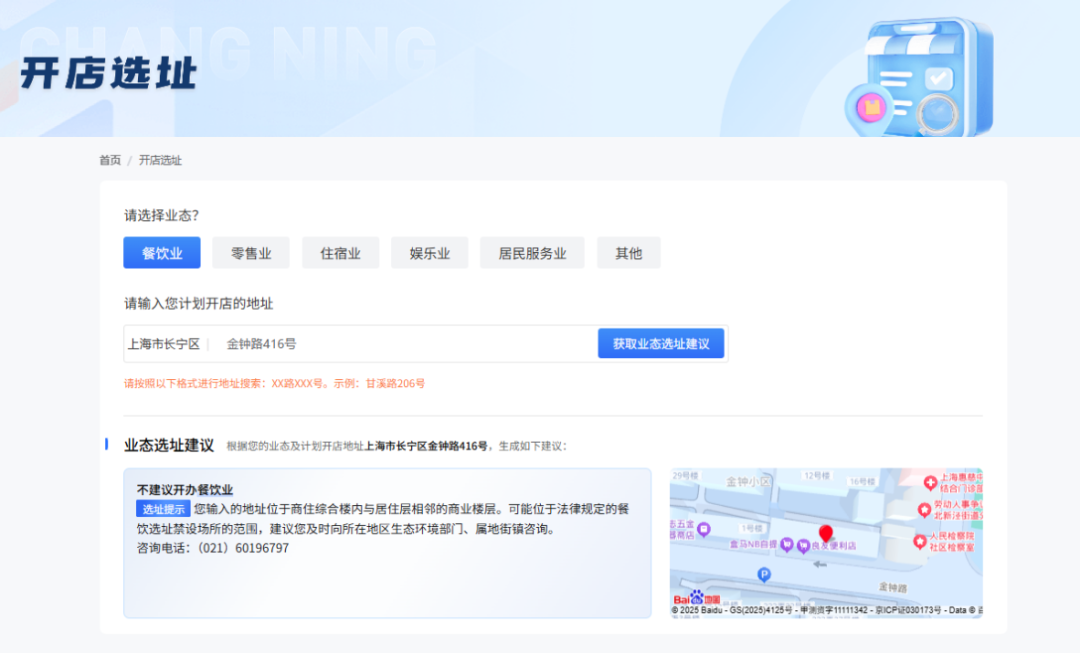Open the 首页 breadcrumb link
This screenshot has width=1080, height=653.
[x=109, y=160]
